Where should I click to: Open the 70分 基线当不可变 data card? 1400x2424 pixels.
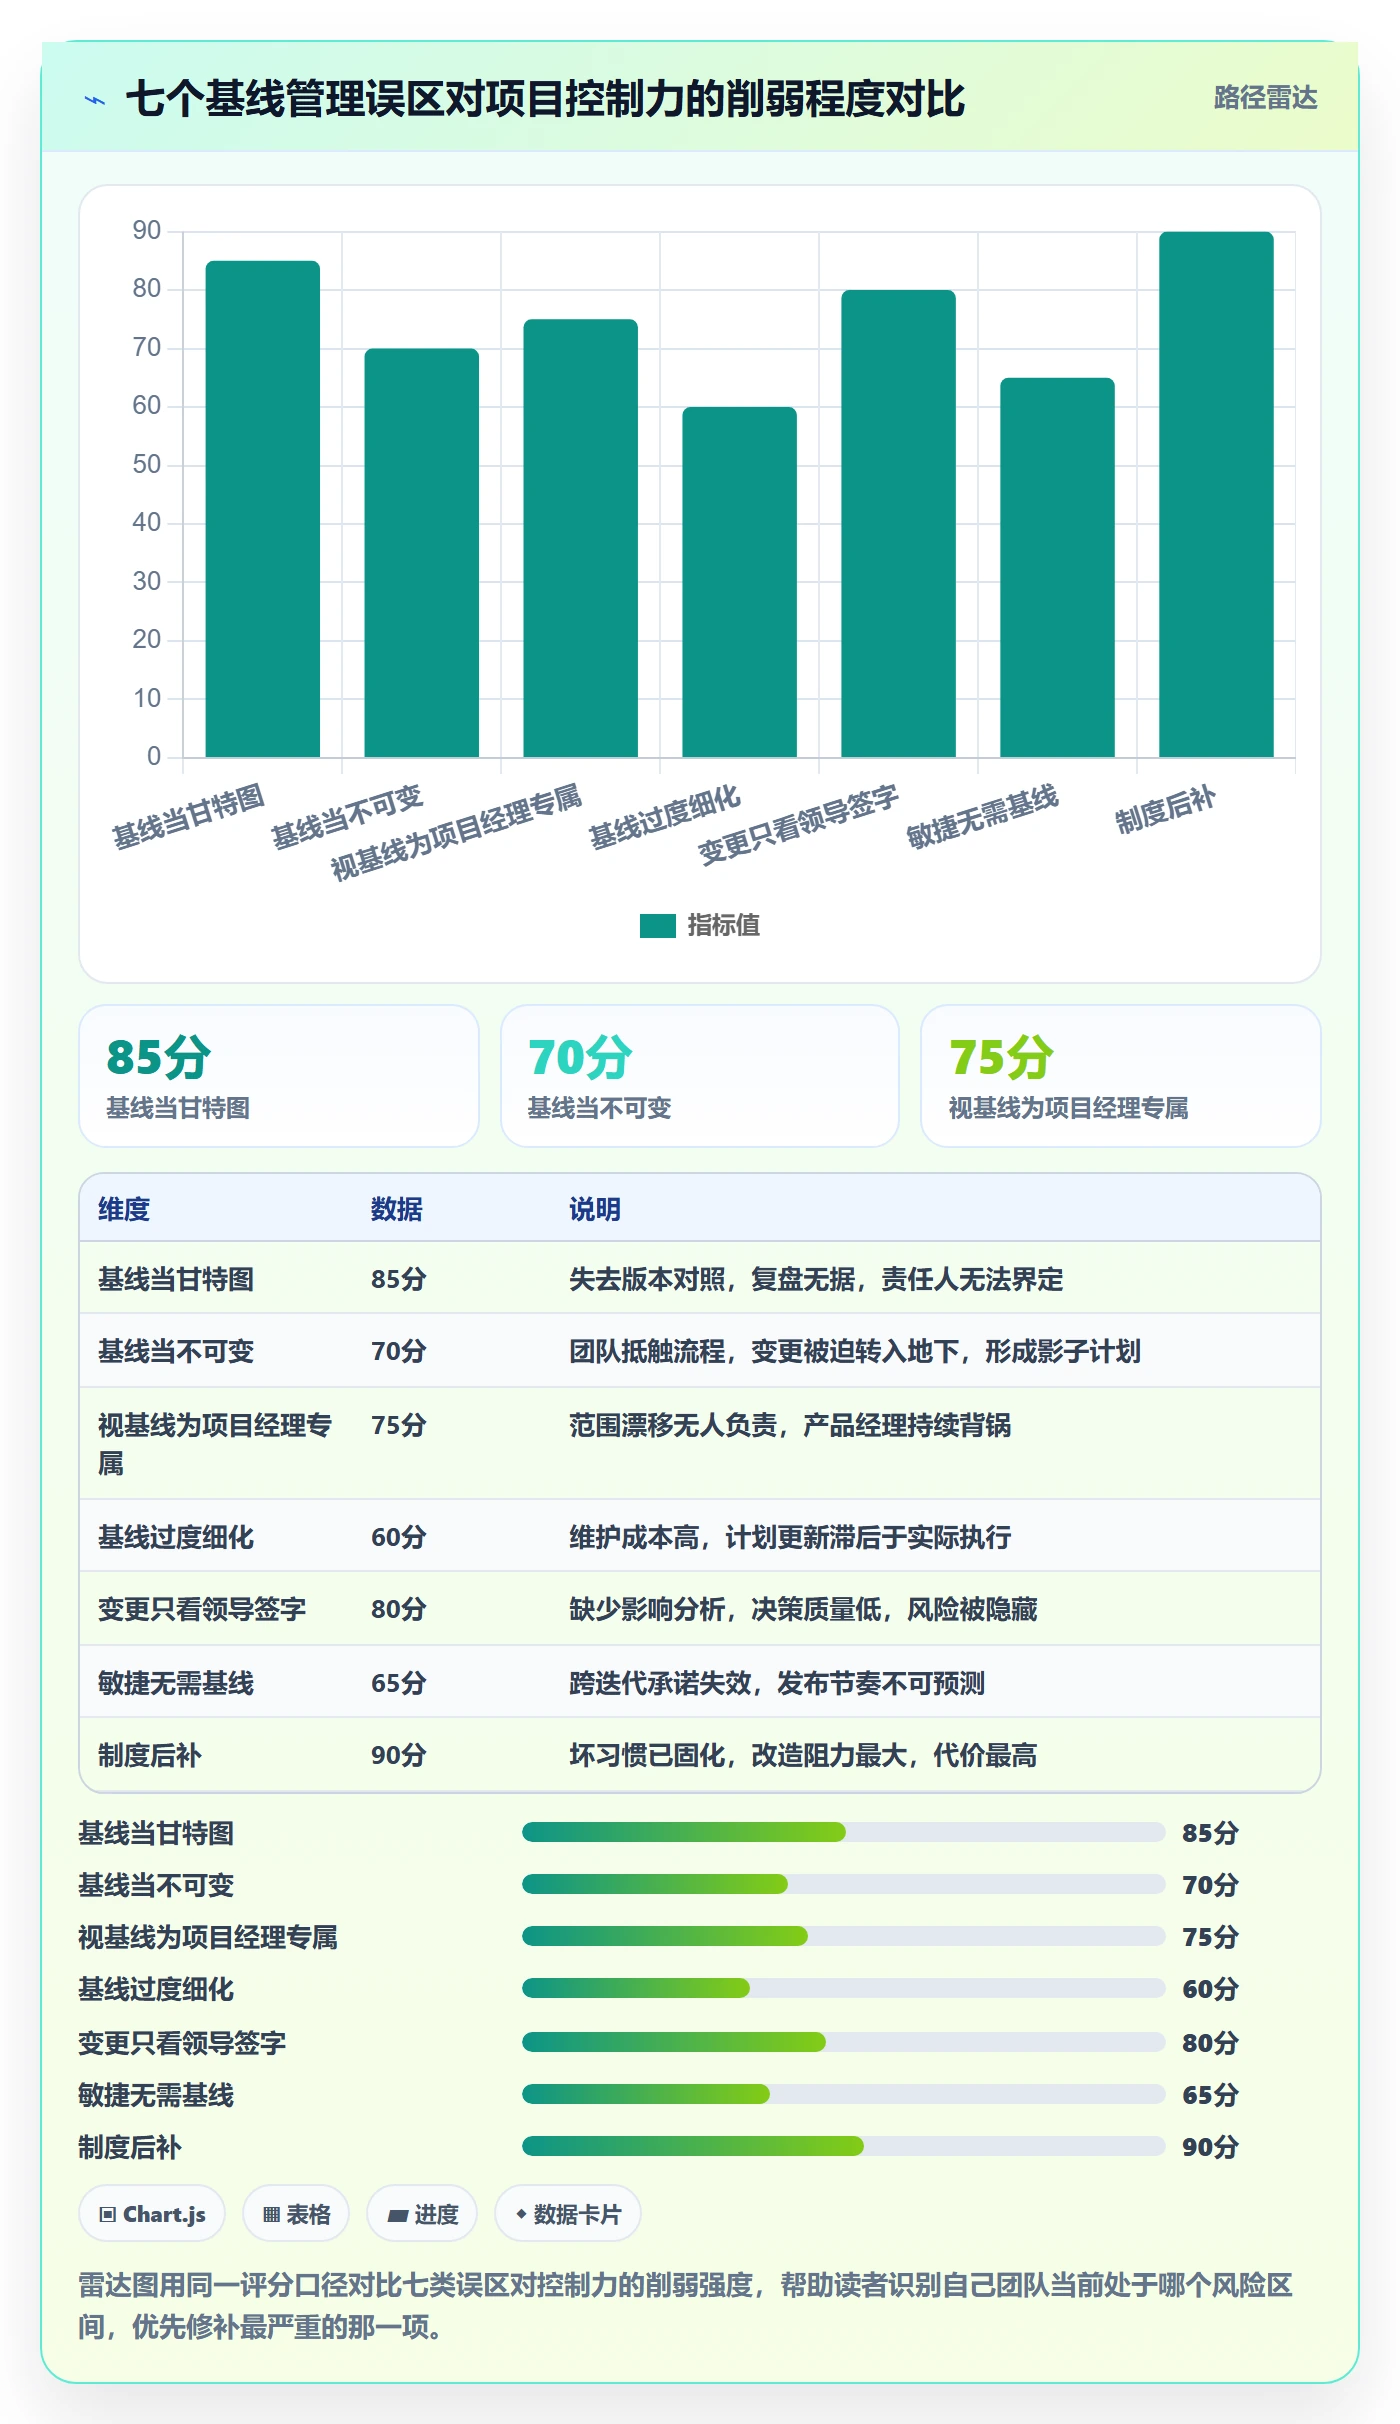pos(700,1076)
